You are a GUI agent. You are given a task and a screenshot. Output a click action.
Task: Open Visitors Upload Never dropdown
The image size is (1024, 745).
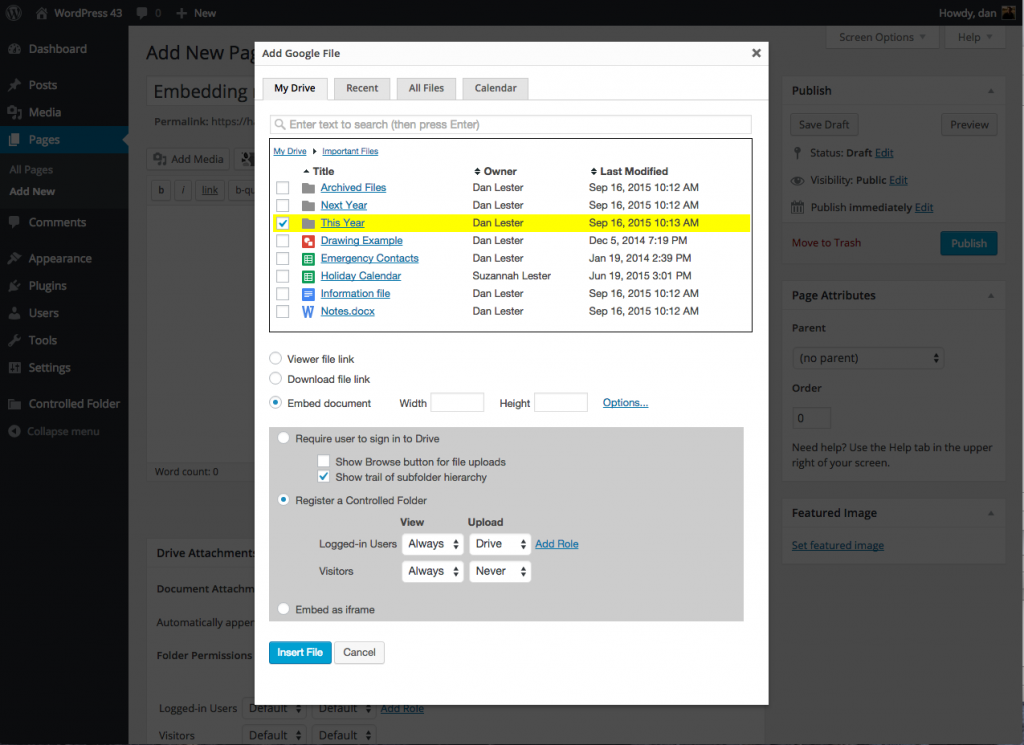point(500,571)
